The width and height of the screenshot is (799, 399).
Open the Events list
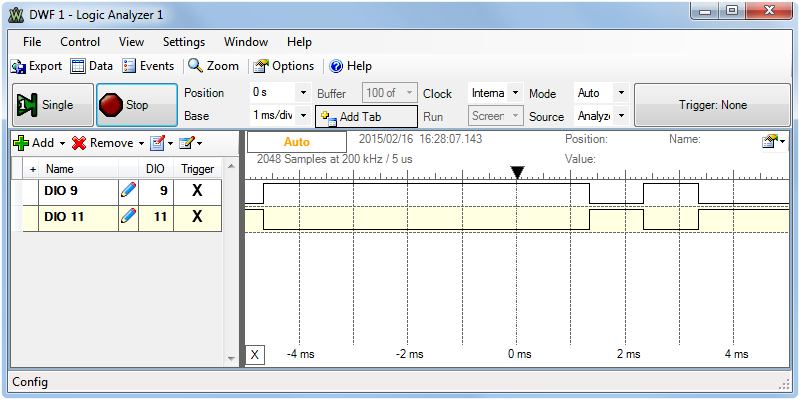(129, 66)
